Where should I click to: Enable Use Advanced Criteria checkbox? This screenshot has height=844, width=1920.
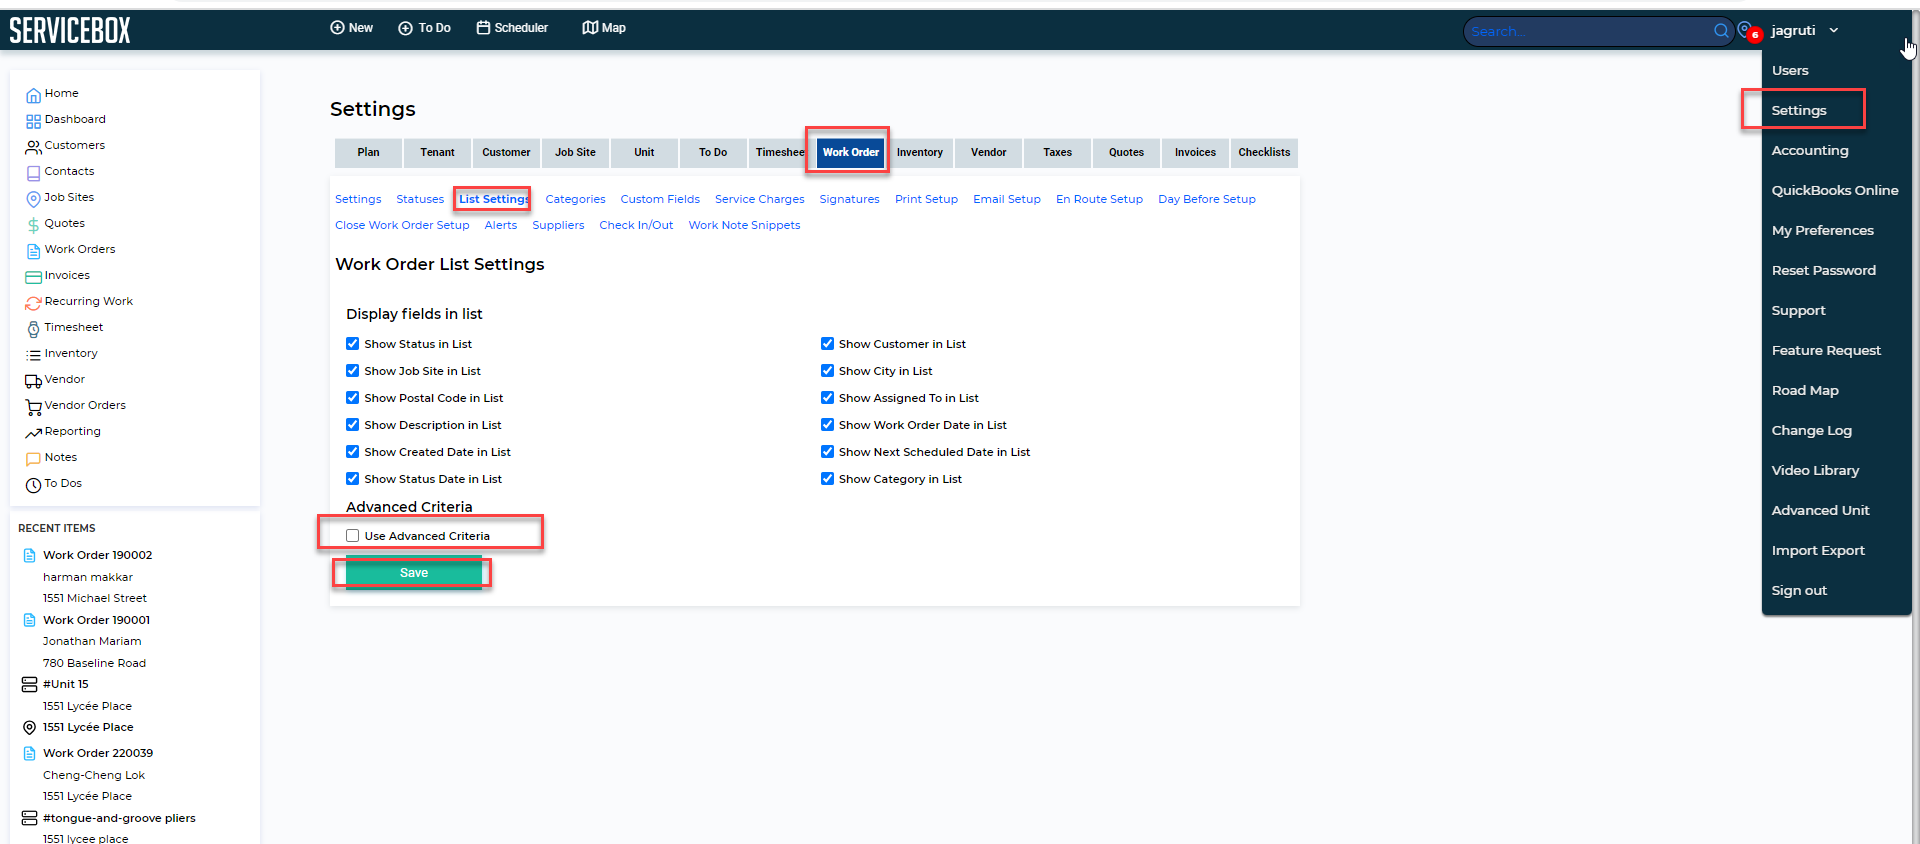(x=352, y=536)
